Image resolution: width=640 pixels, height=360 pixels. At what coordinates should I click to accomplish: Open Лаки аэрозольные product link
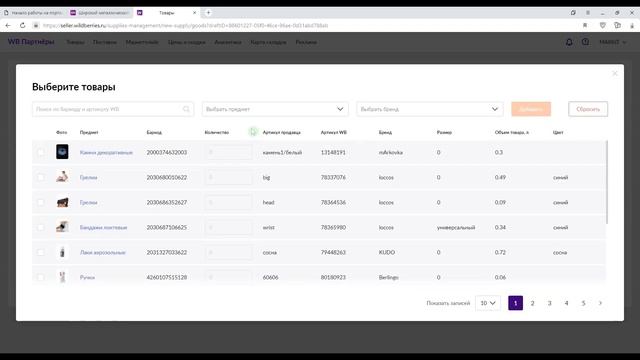103,252
